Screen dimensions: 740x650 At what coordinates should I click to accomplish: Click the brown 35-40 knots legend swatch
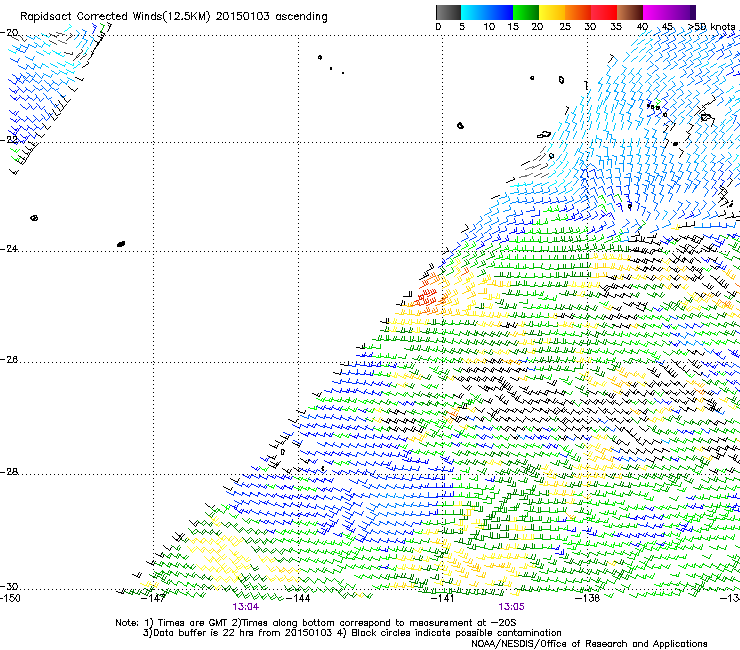[630, 12]
